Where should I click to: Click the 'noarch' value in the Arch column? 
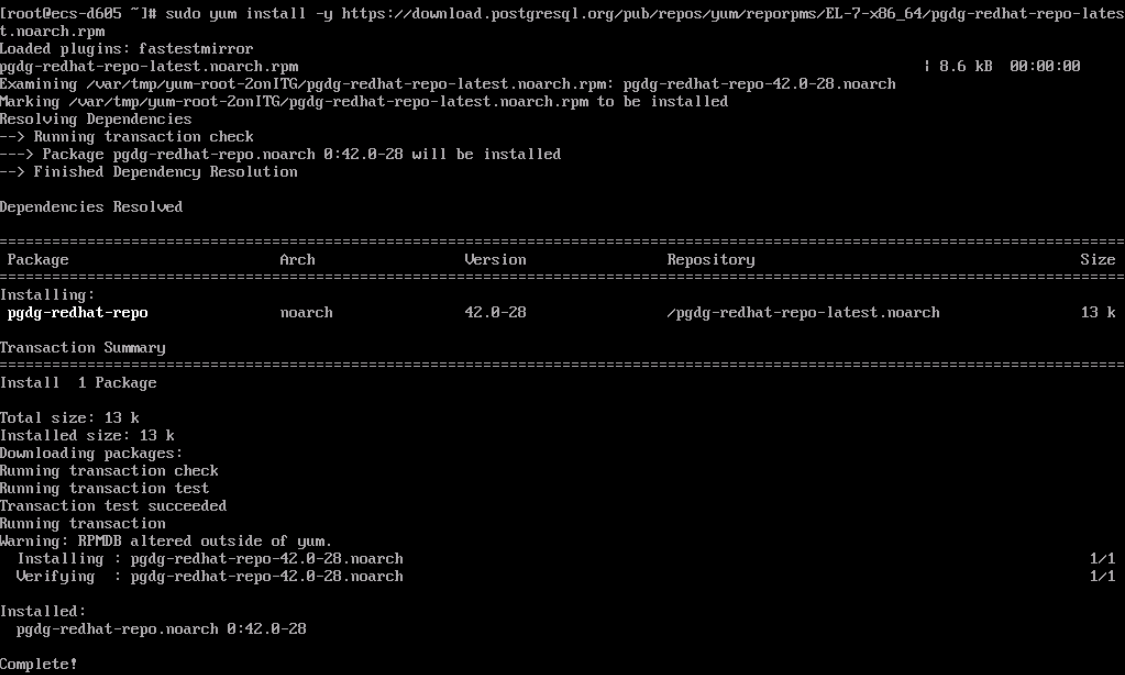[x=306, y=313]
